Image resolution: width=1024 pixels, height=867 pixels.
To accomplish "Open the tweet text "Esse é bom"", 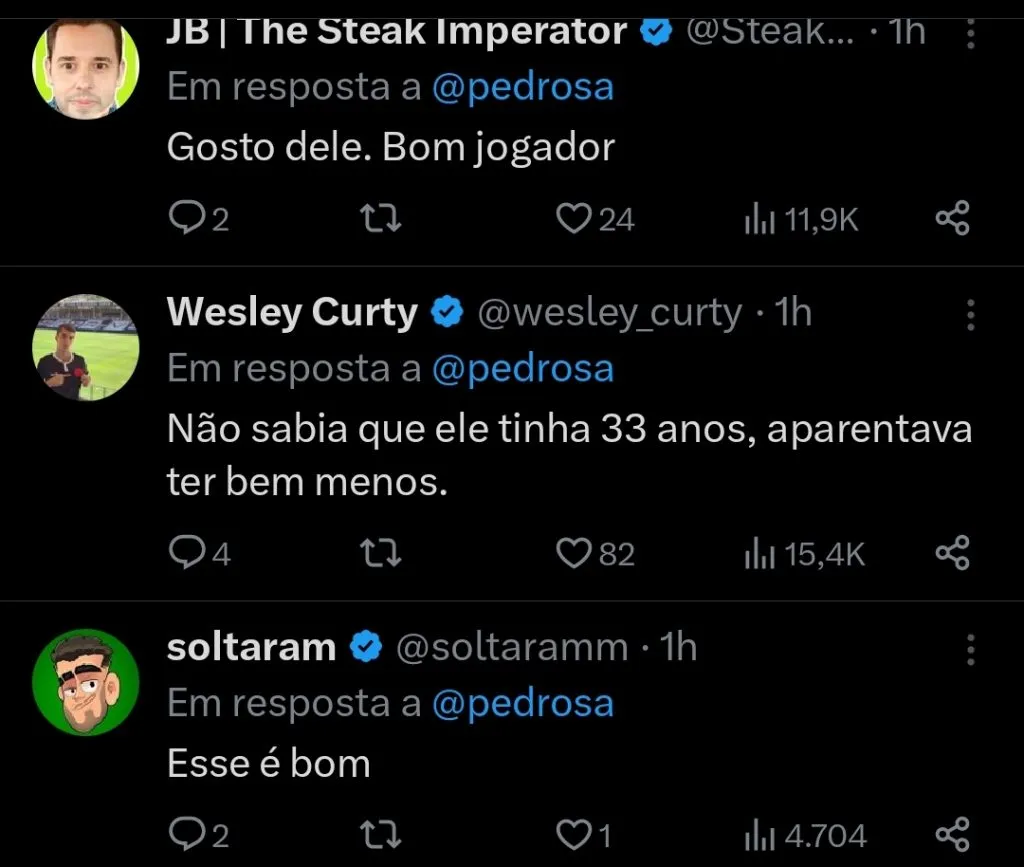I will point(268,763).
